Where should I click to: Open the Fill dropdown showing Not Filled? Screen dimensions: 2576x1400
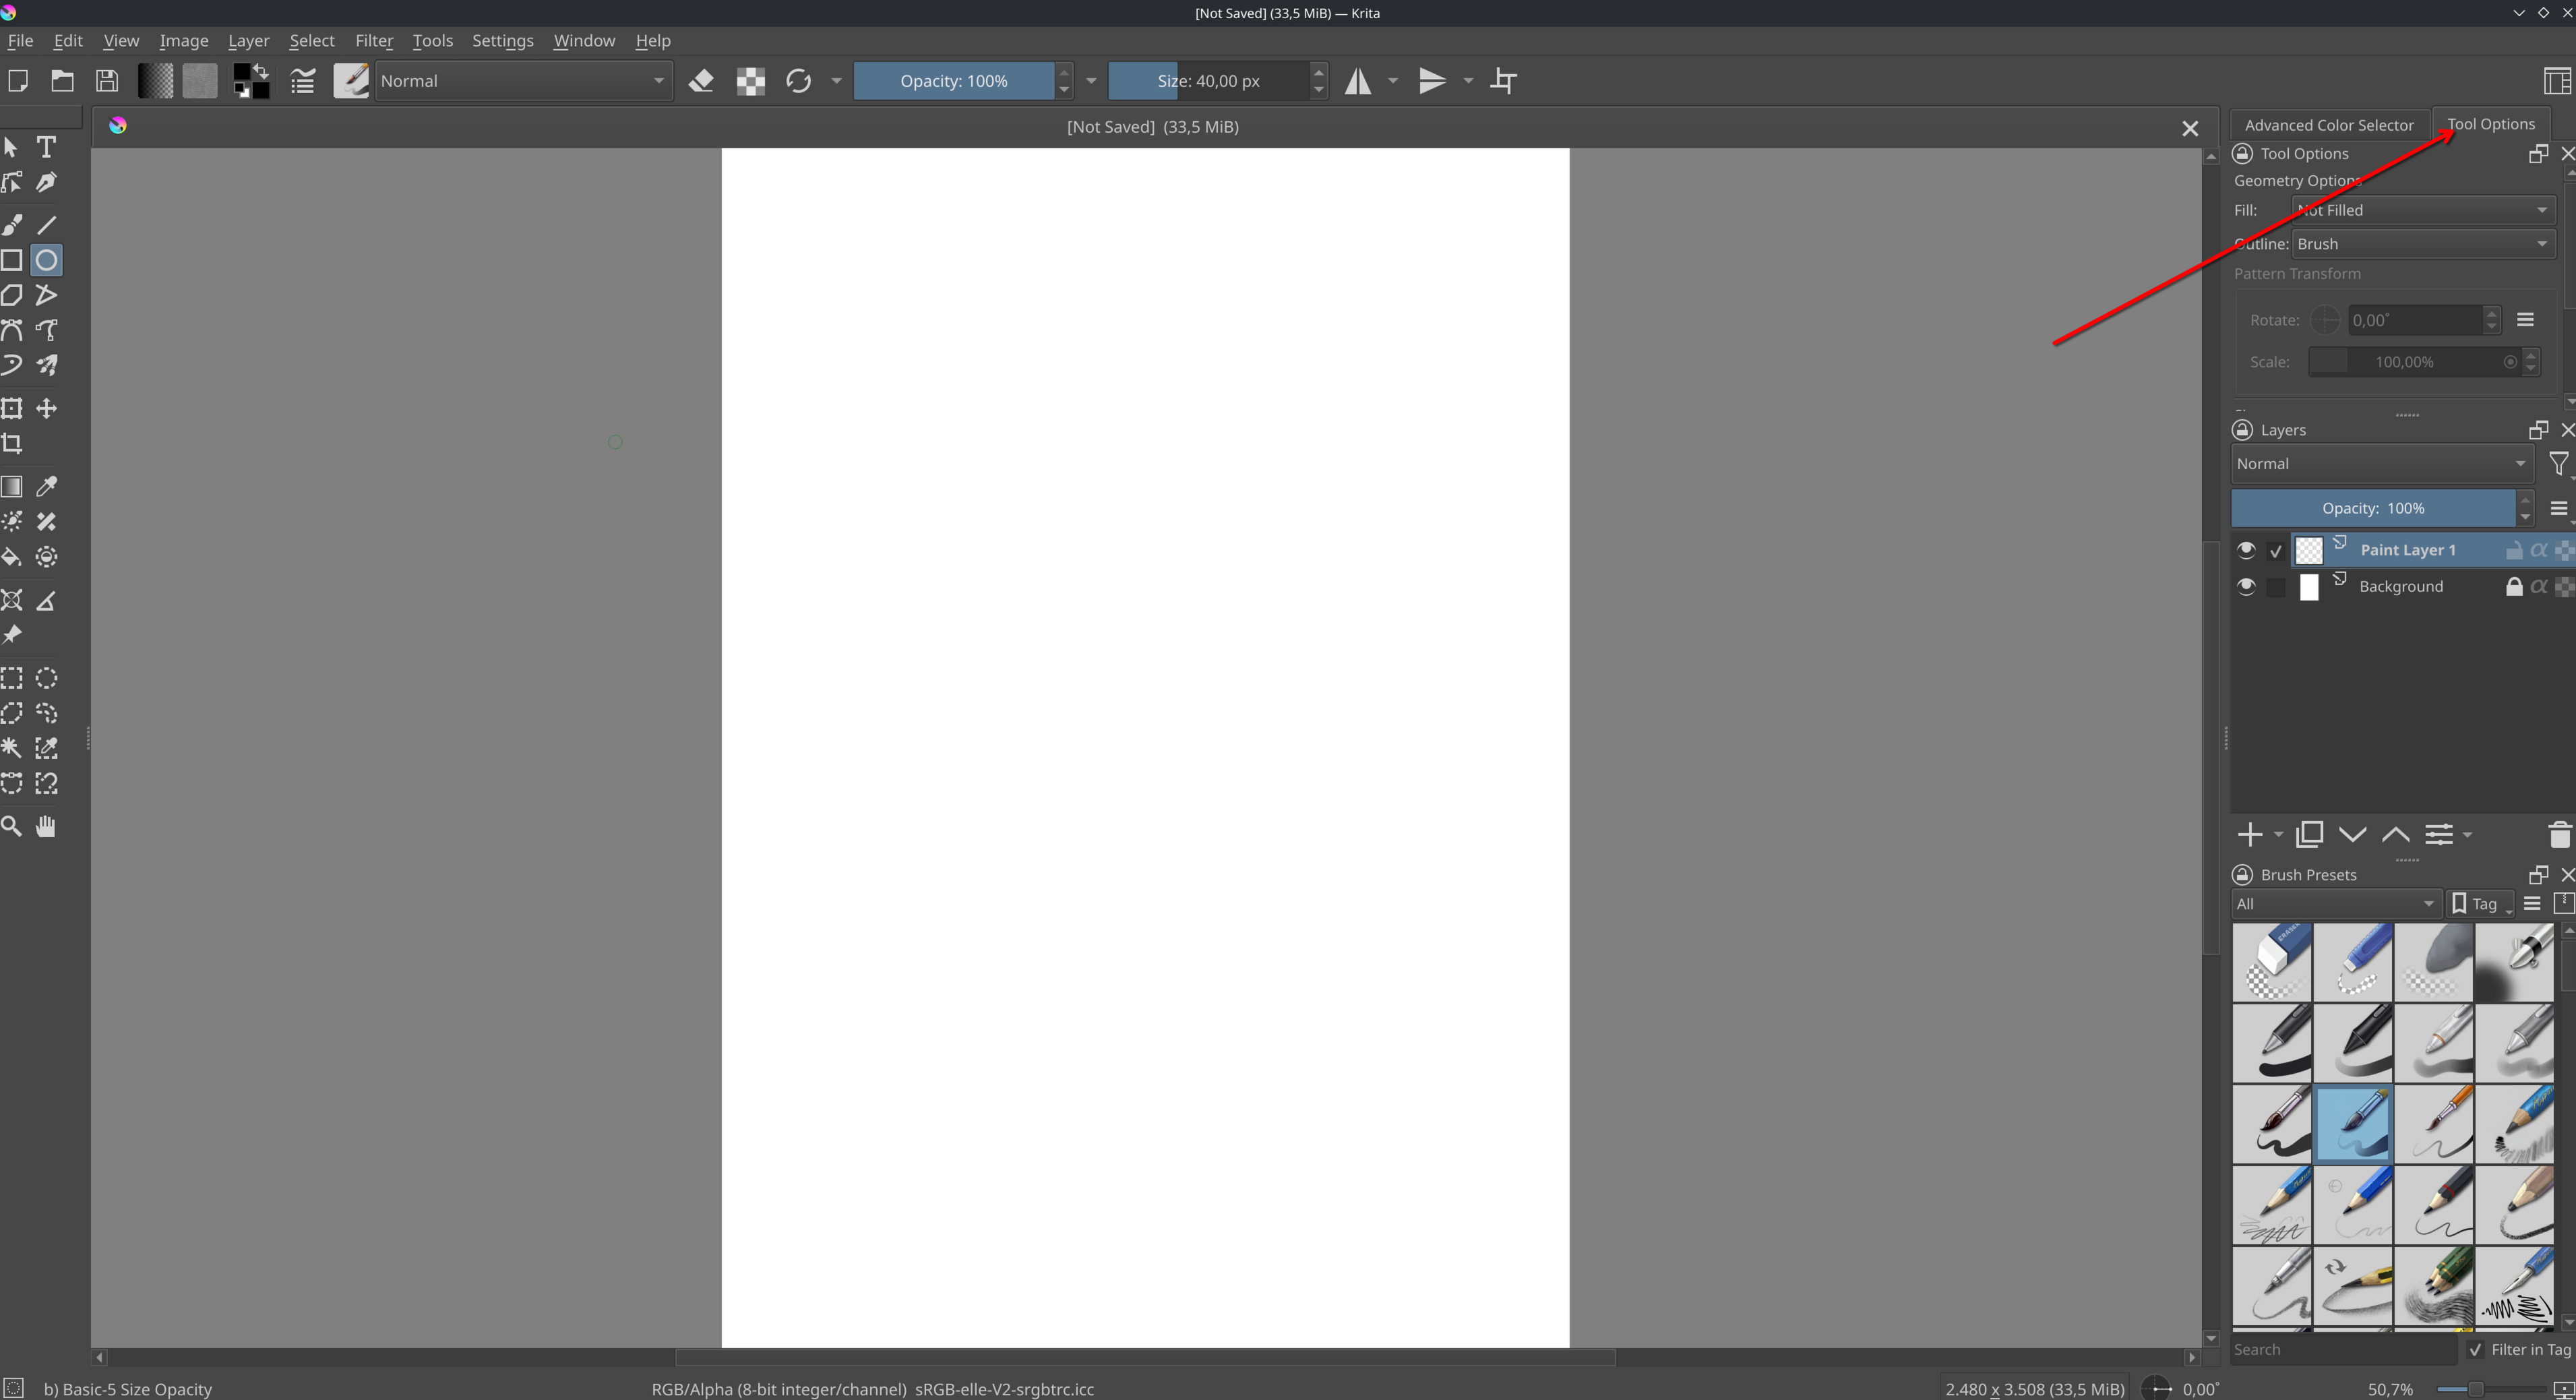2422,210
